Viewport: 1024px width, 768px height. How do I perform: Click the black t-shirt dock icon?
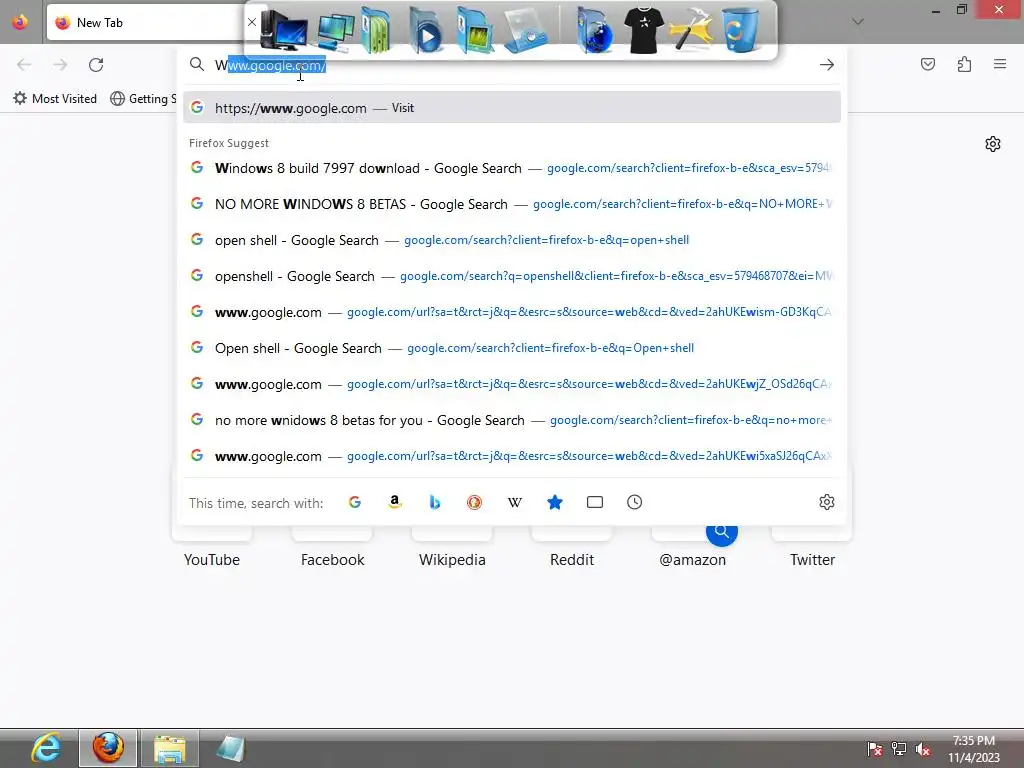(x=643, y=29)
